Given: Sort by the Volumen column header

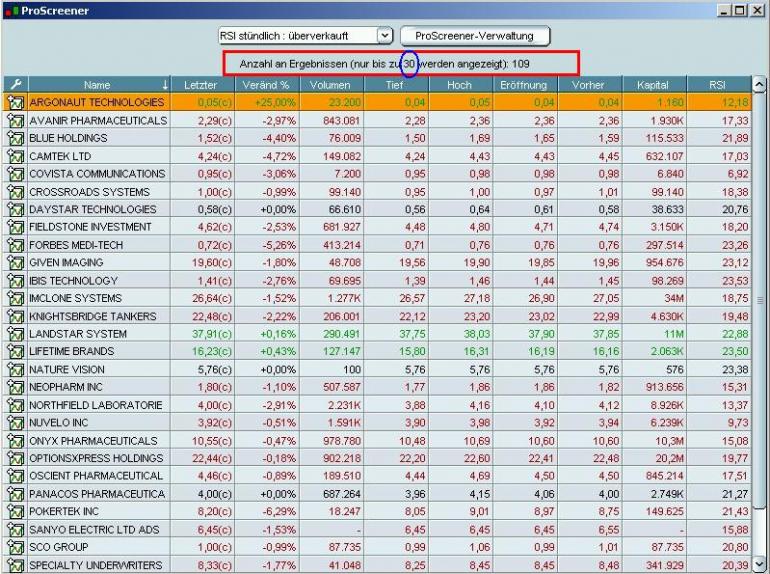Looking at the screenshot, I should (x=330, y=85).
